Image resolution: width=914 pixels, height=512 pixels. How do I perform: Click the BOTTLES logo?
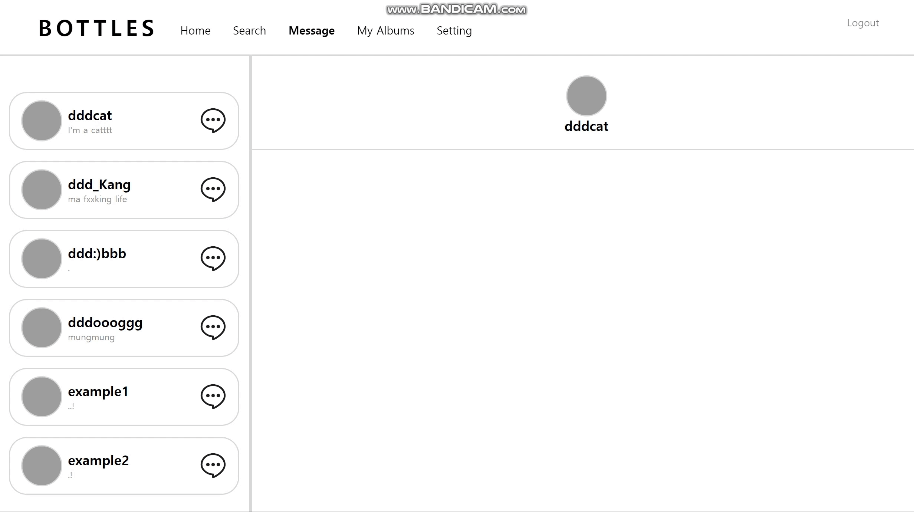pyautogui.click(x=97, y=29)
